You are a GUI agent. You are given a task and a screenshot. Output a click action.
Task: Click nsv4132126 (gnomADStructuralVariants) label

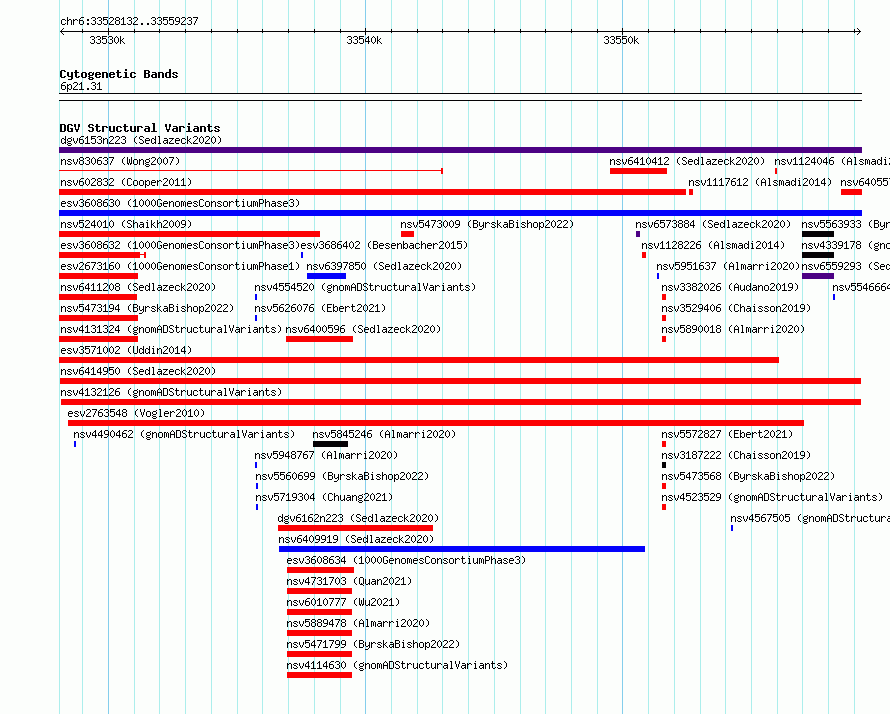[x=171, y=392]
